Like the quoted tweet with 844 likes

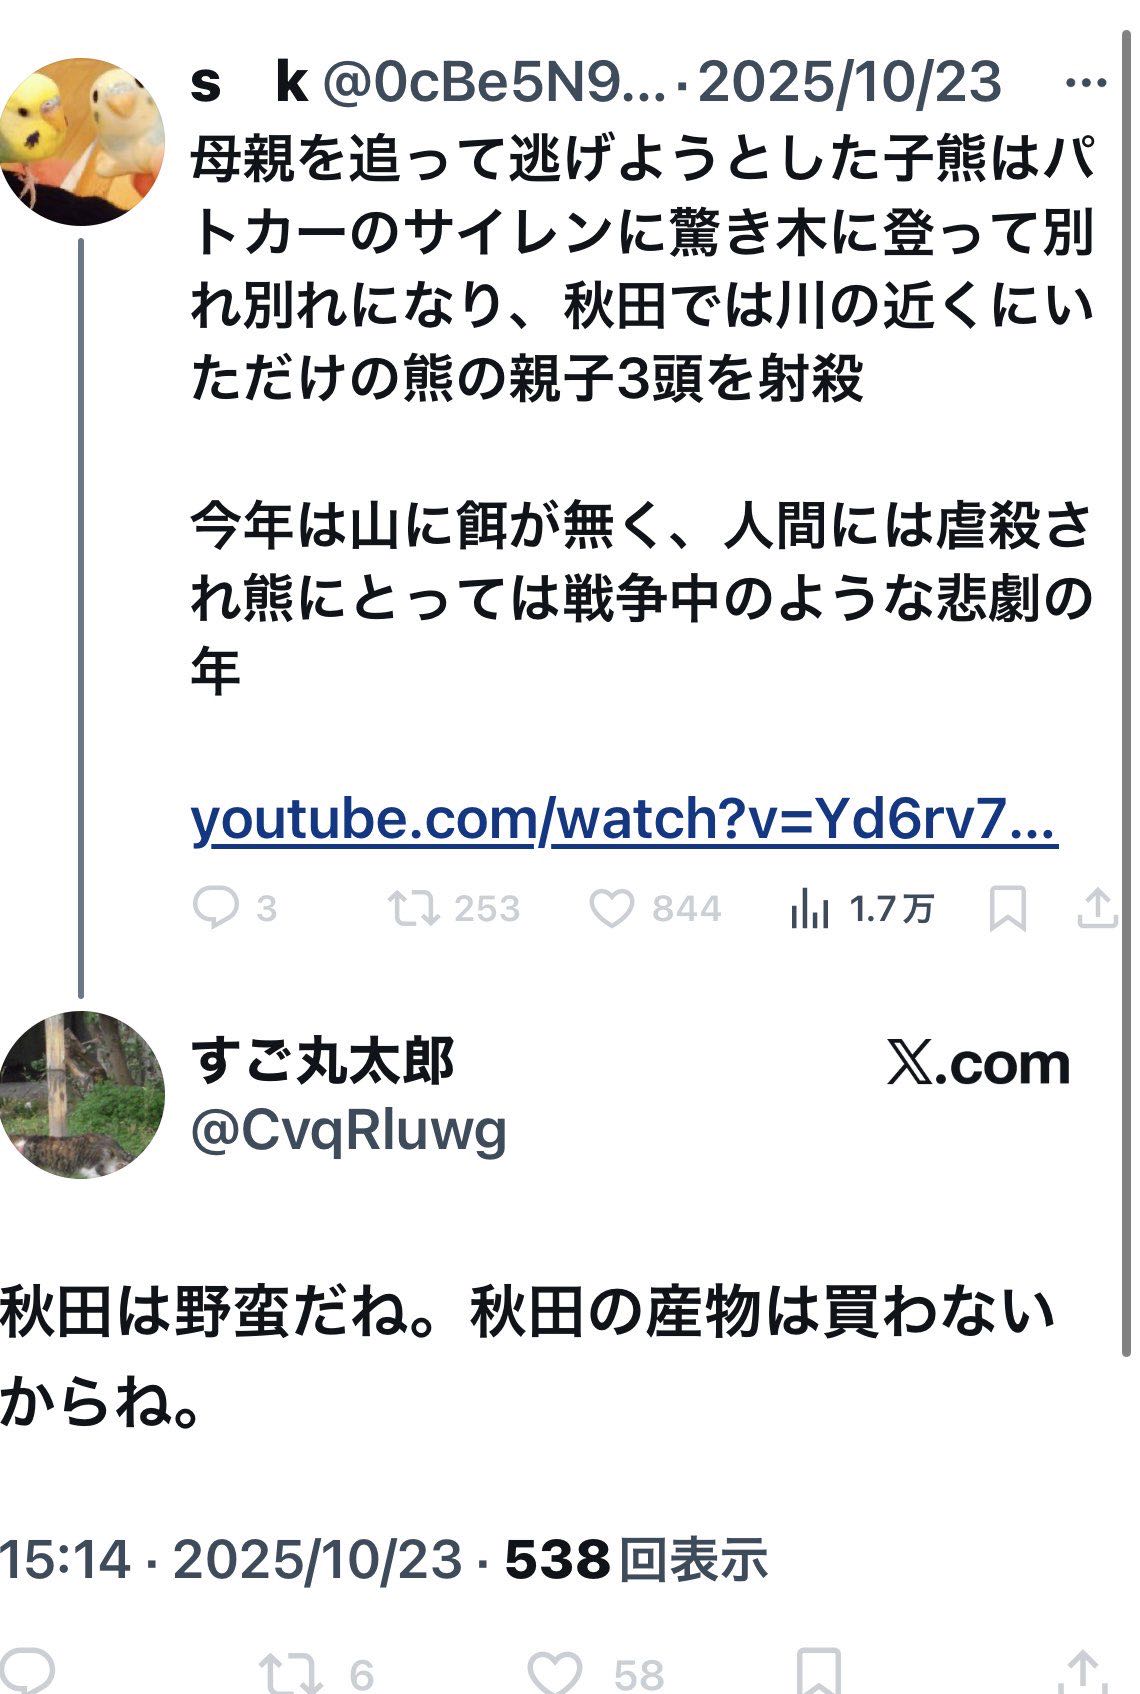(611, 908)
